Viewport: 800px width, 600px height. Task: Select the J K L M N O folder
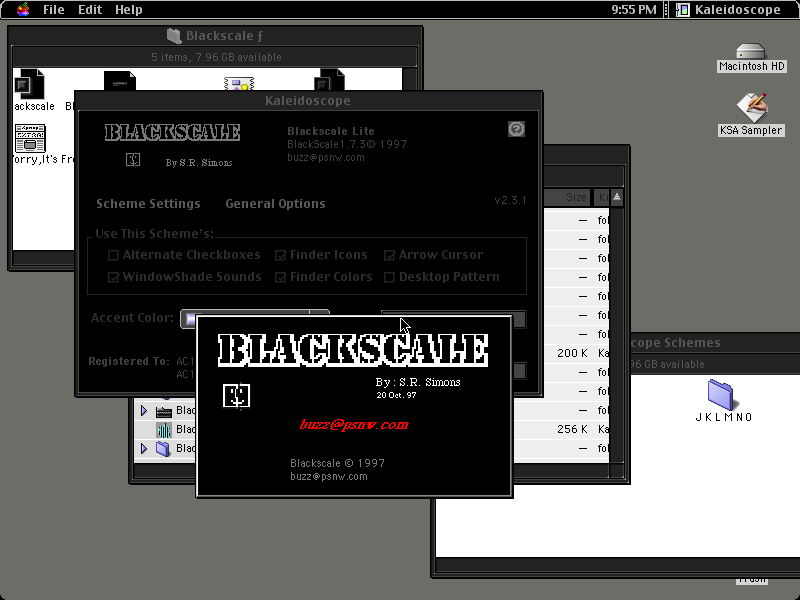[720, 395]
